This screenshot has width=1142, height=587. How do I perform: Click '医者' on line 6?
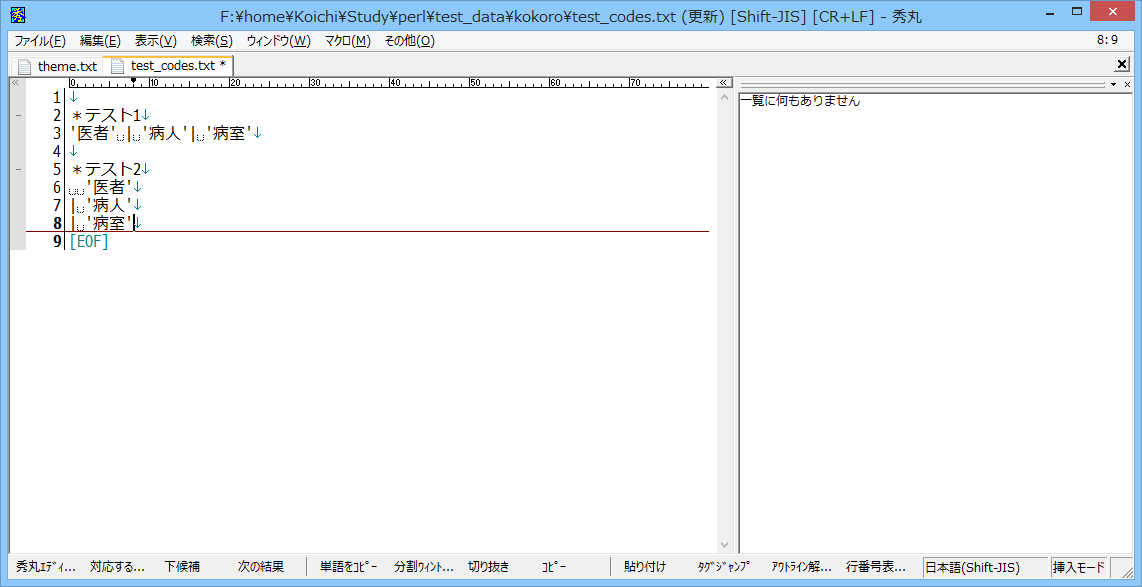109,187
